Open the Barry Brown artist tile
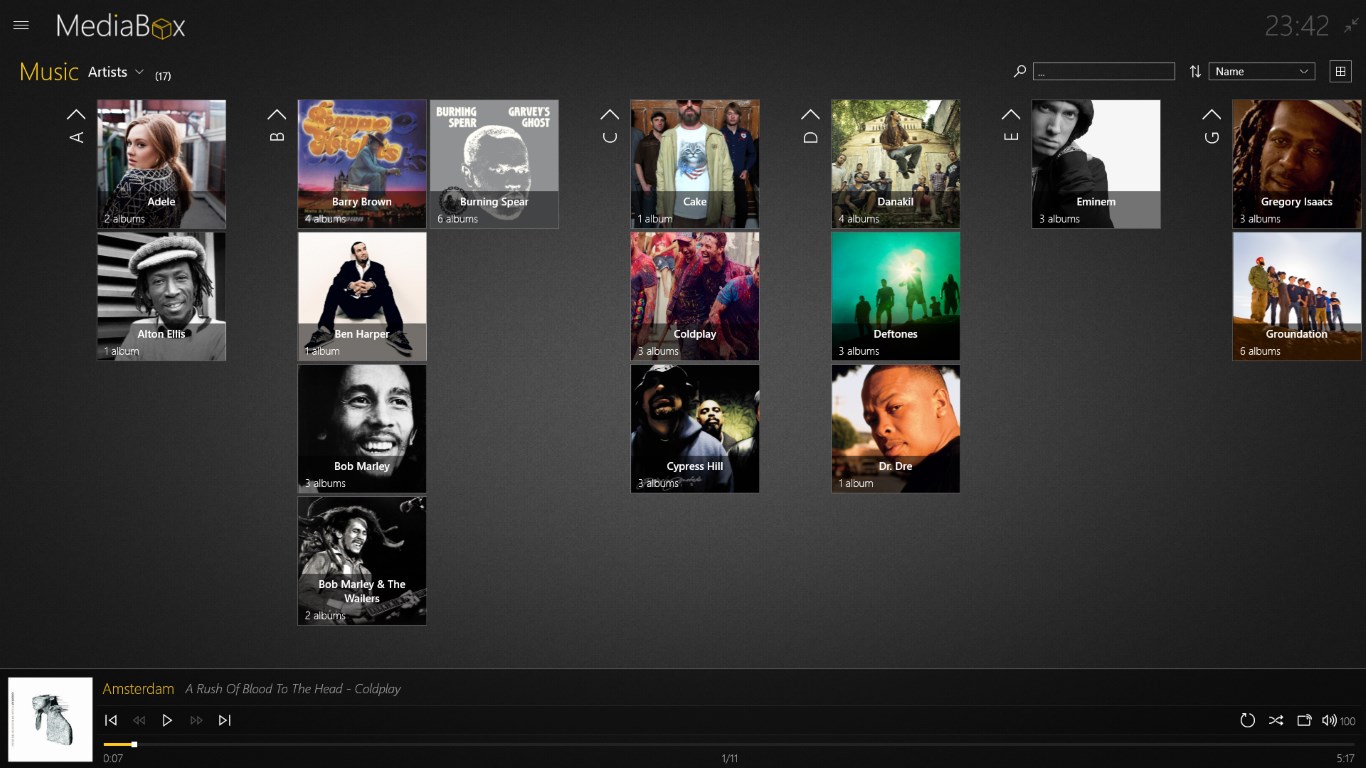The image size is (1366, 768). tap(362, 164)
